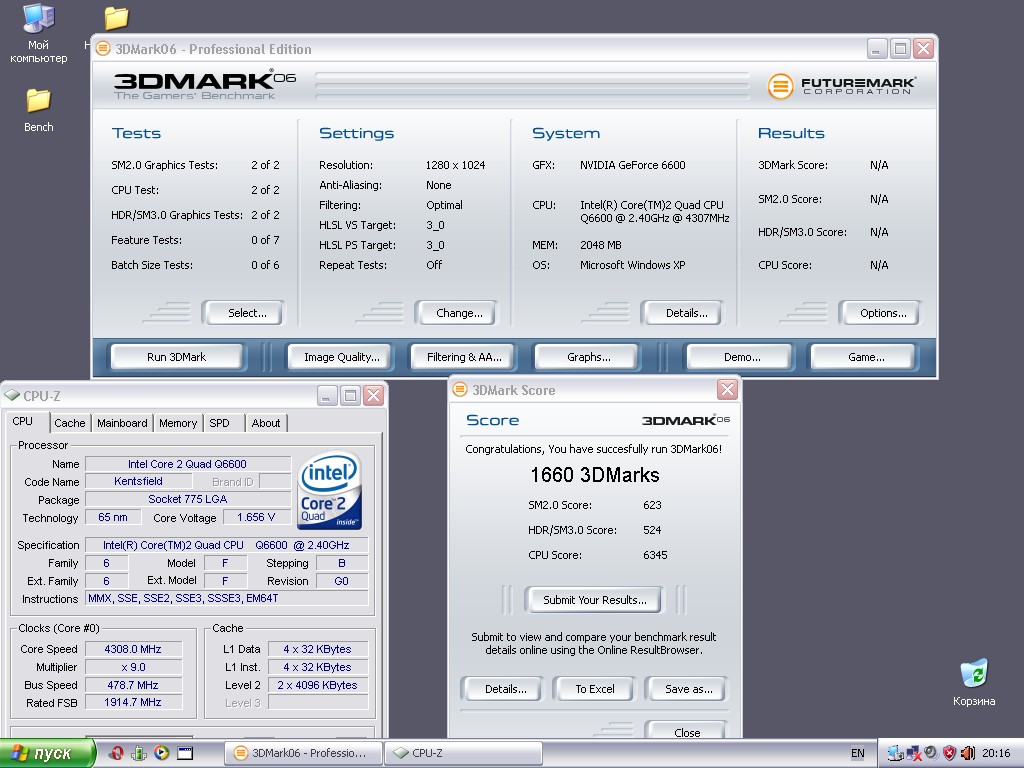Click Submit Your Results... button

594,600
